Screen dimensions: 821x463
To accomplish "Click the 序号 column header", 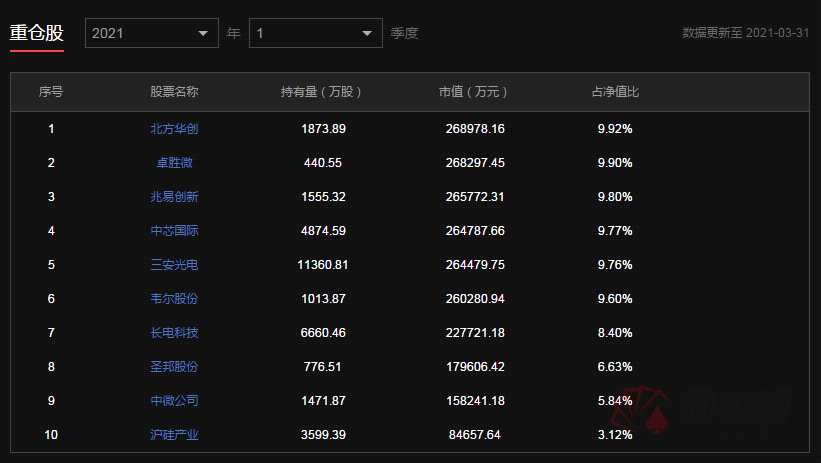I will pyautogui.click(x=51, y=92).
